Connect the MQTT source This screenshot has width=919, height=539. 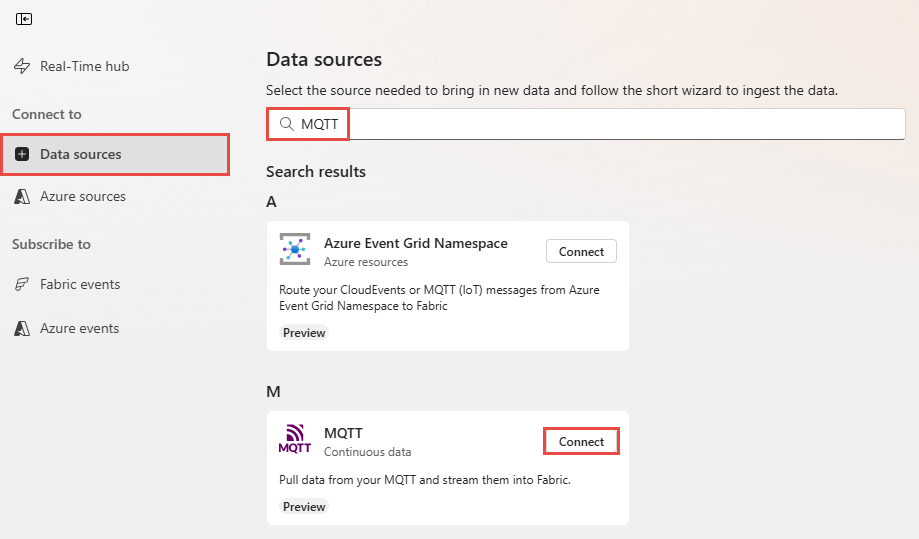581,441
